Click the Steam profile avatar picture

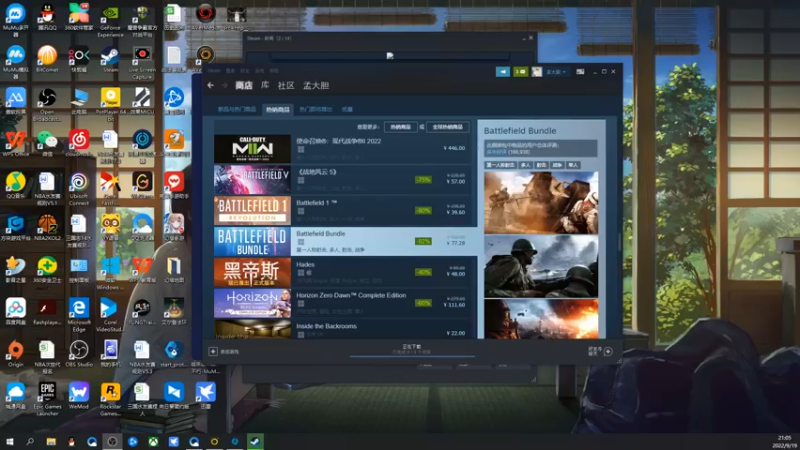point(537,72)
